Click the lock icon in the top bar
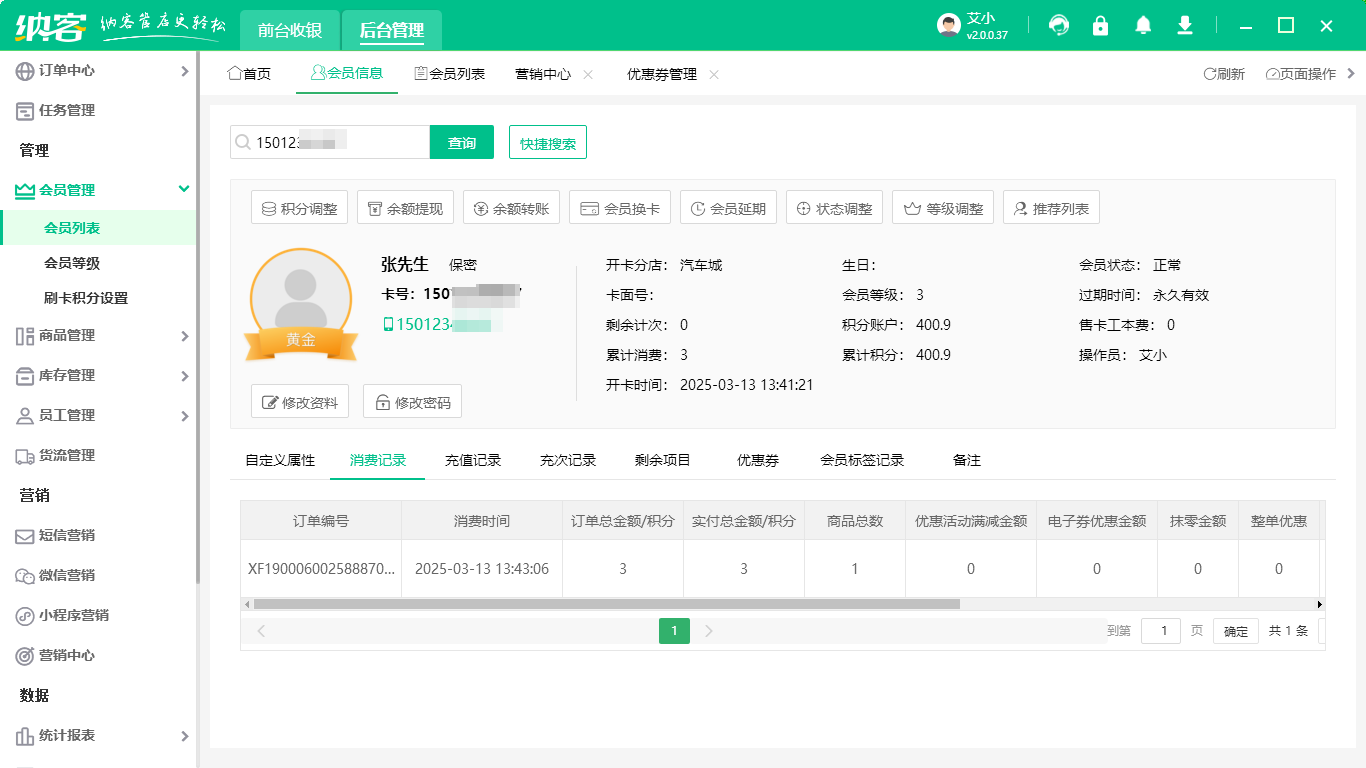Image resolution: width=1366 pixels, height=768 pixels. point(1100,25)
